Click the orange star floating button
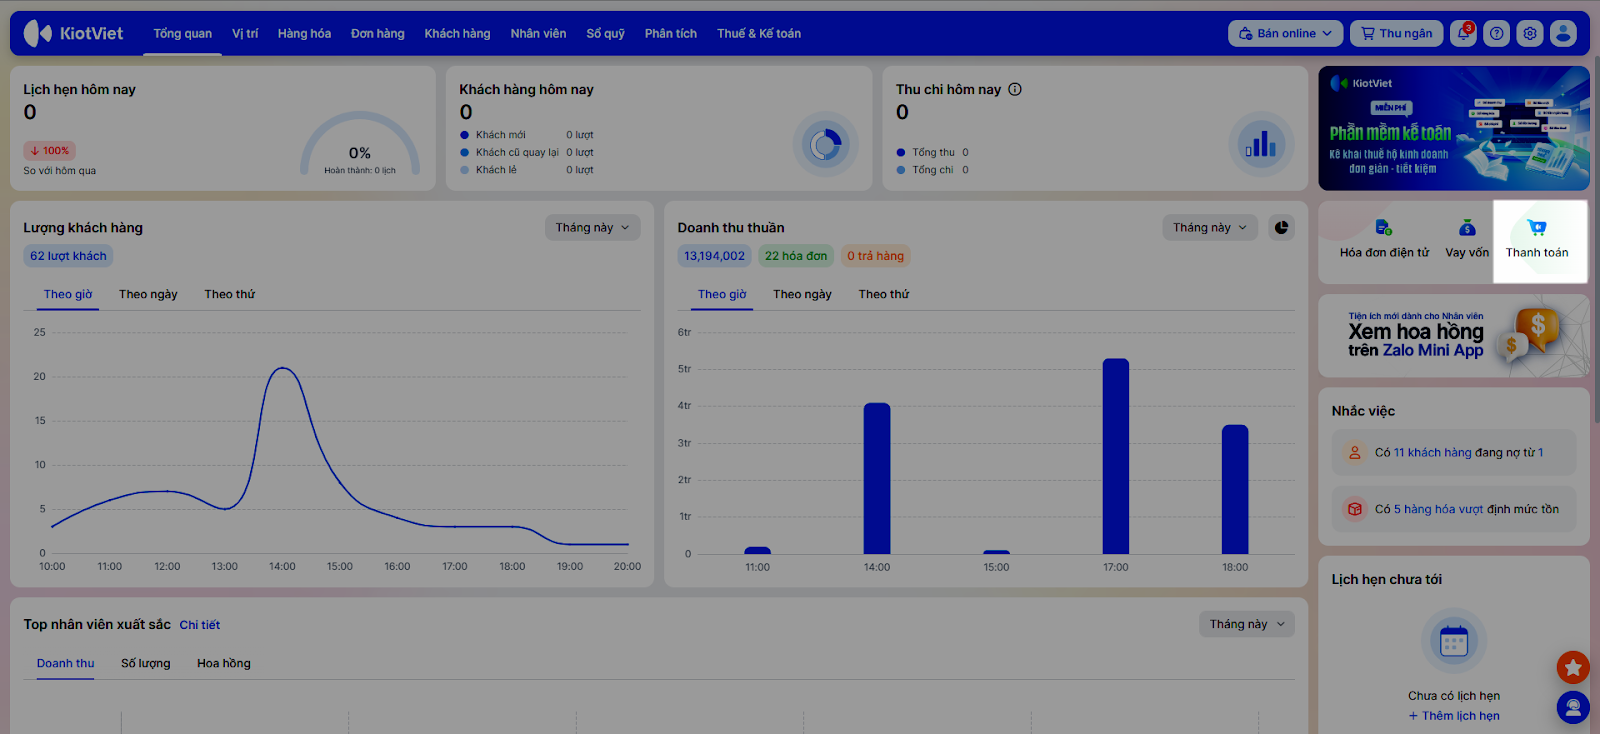The image size is (1600, 734). (x=1573, y=667)
